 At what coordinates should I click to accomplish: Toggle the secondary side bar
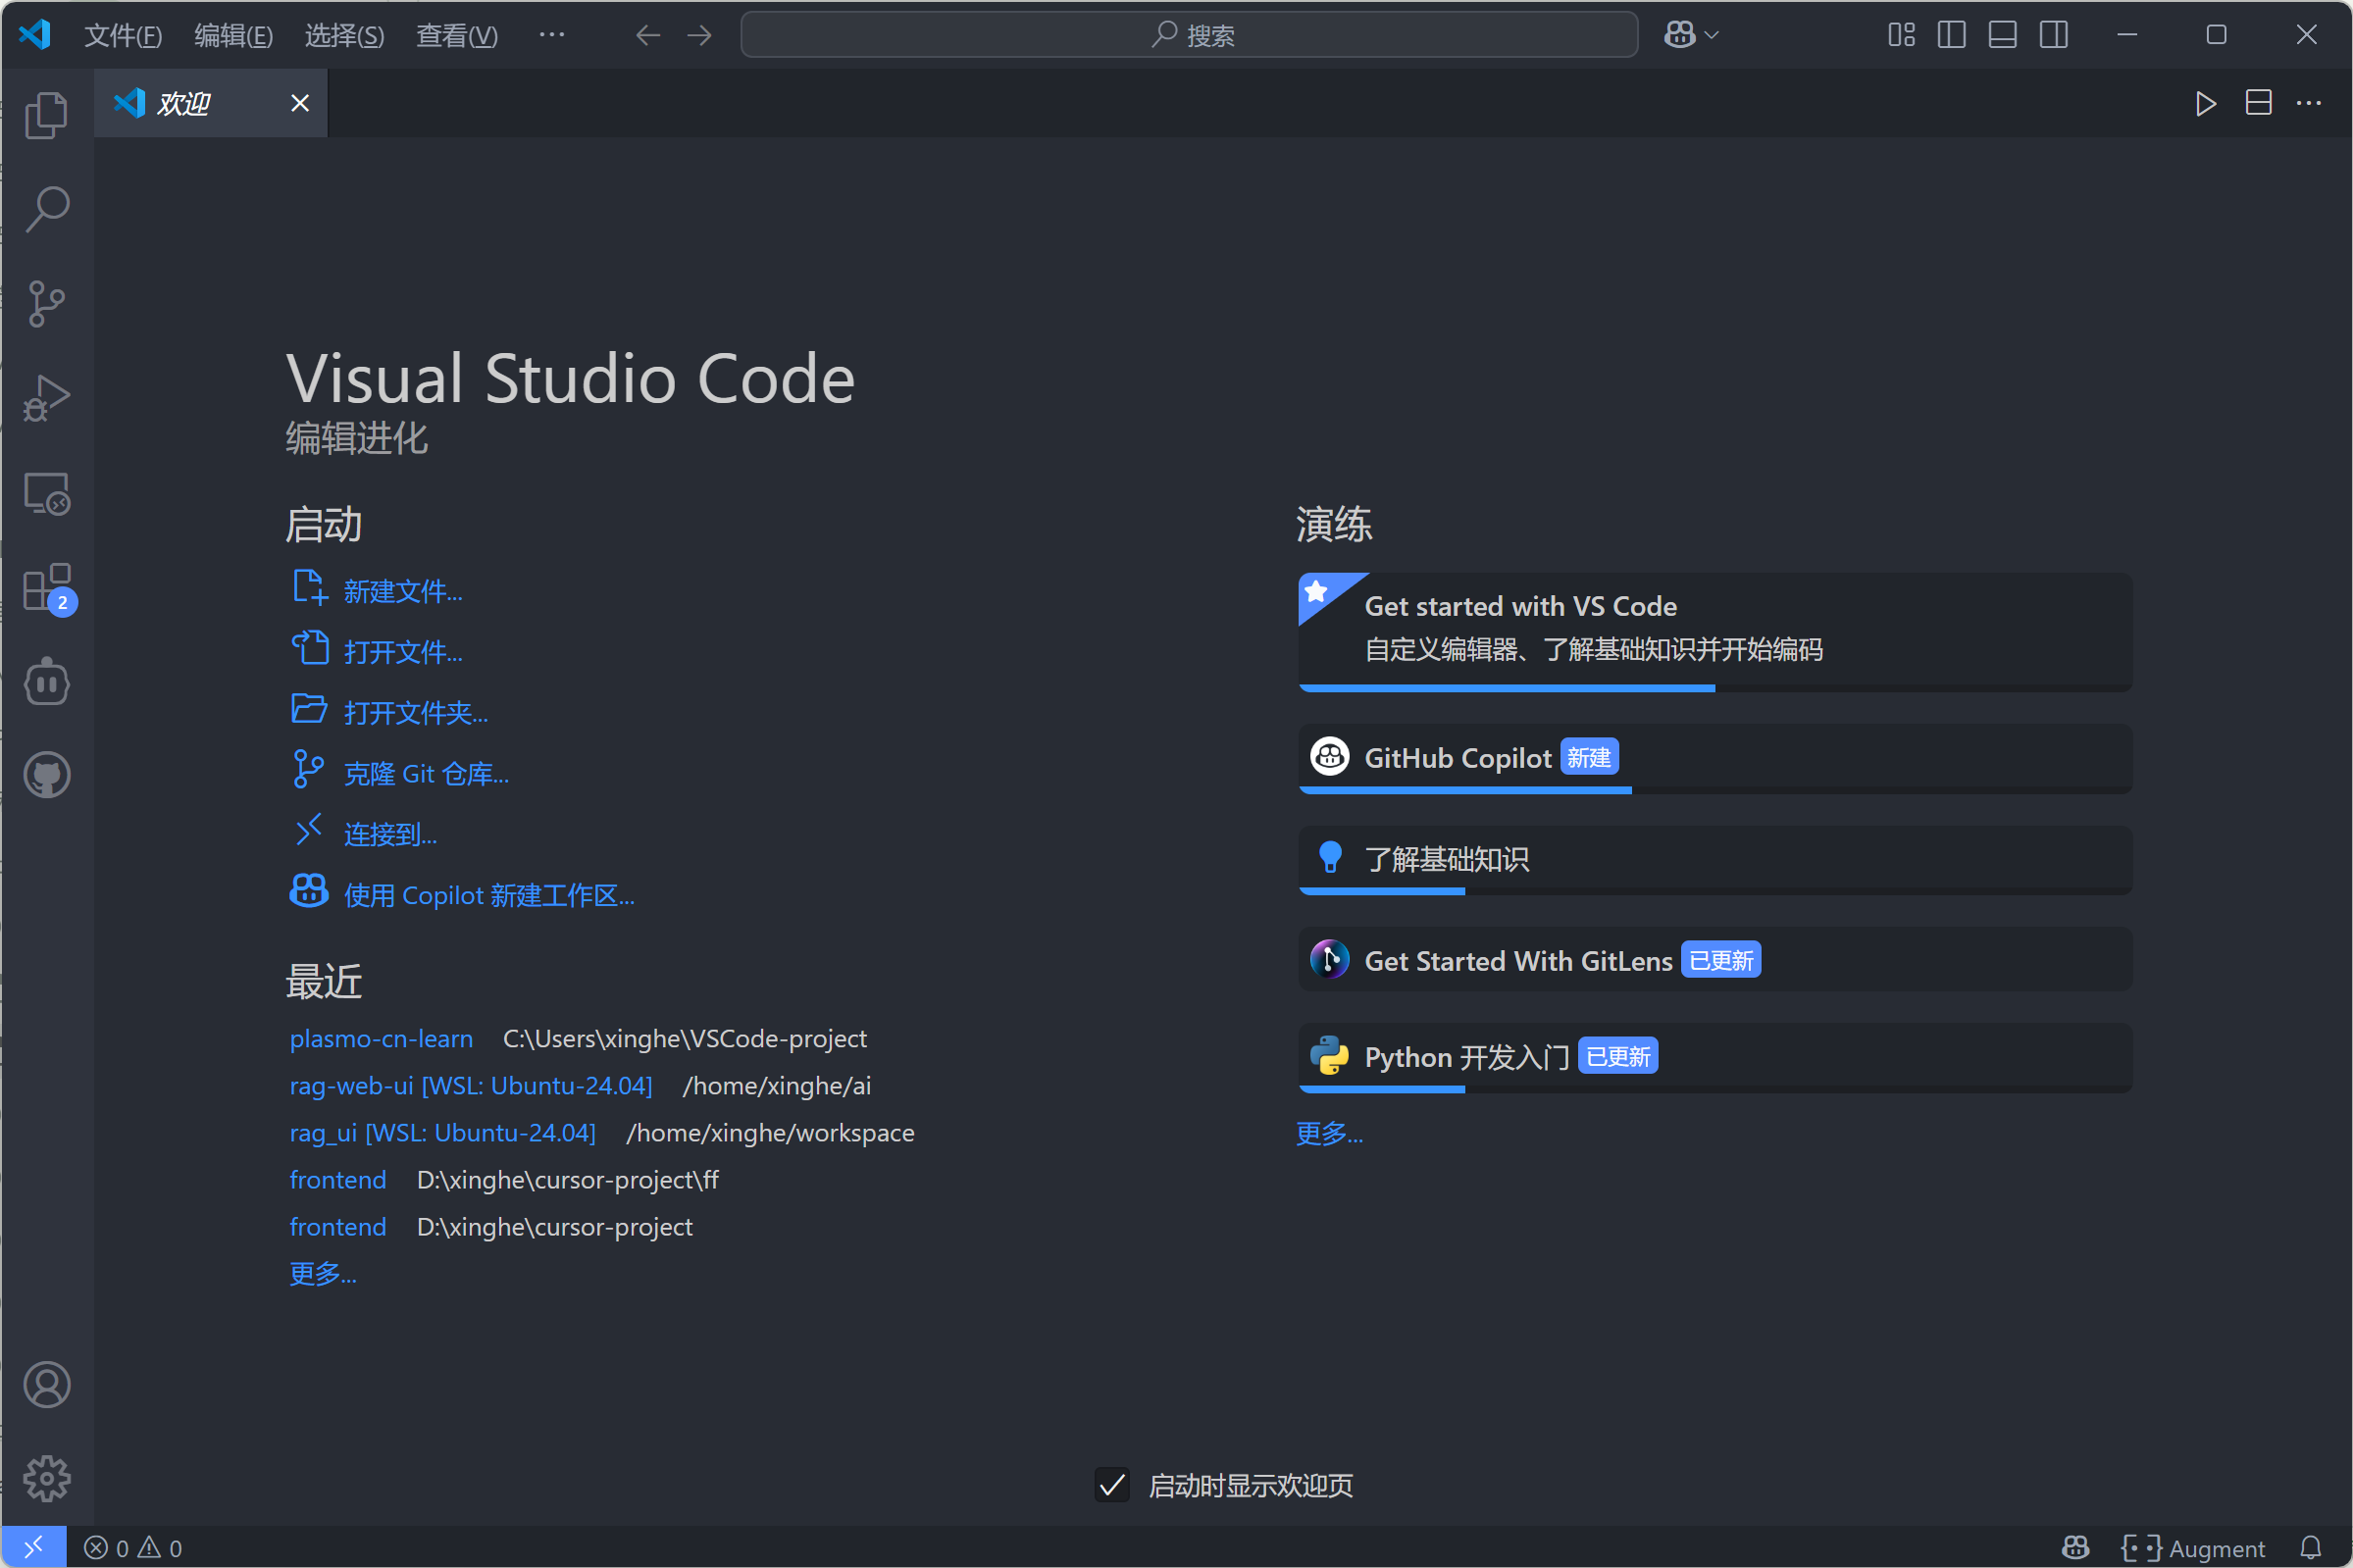click(2054, 35)
